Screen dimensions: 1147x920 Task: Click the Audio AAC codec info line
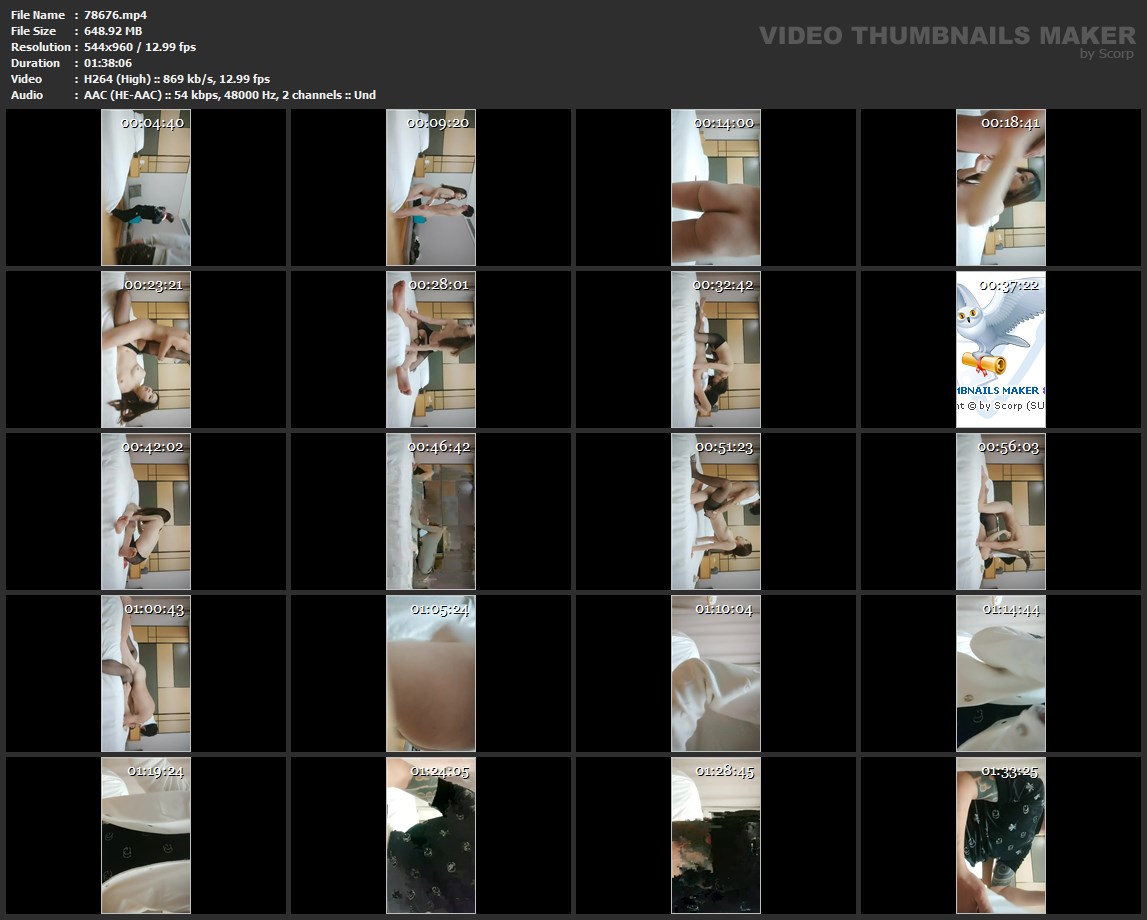click(230, 95)
